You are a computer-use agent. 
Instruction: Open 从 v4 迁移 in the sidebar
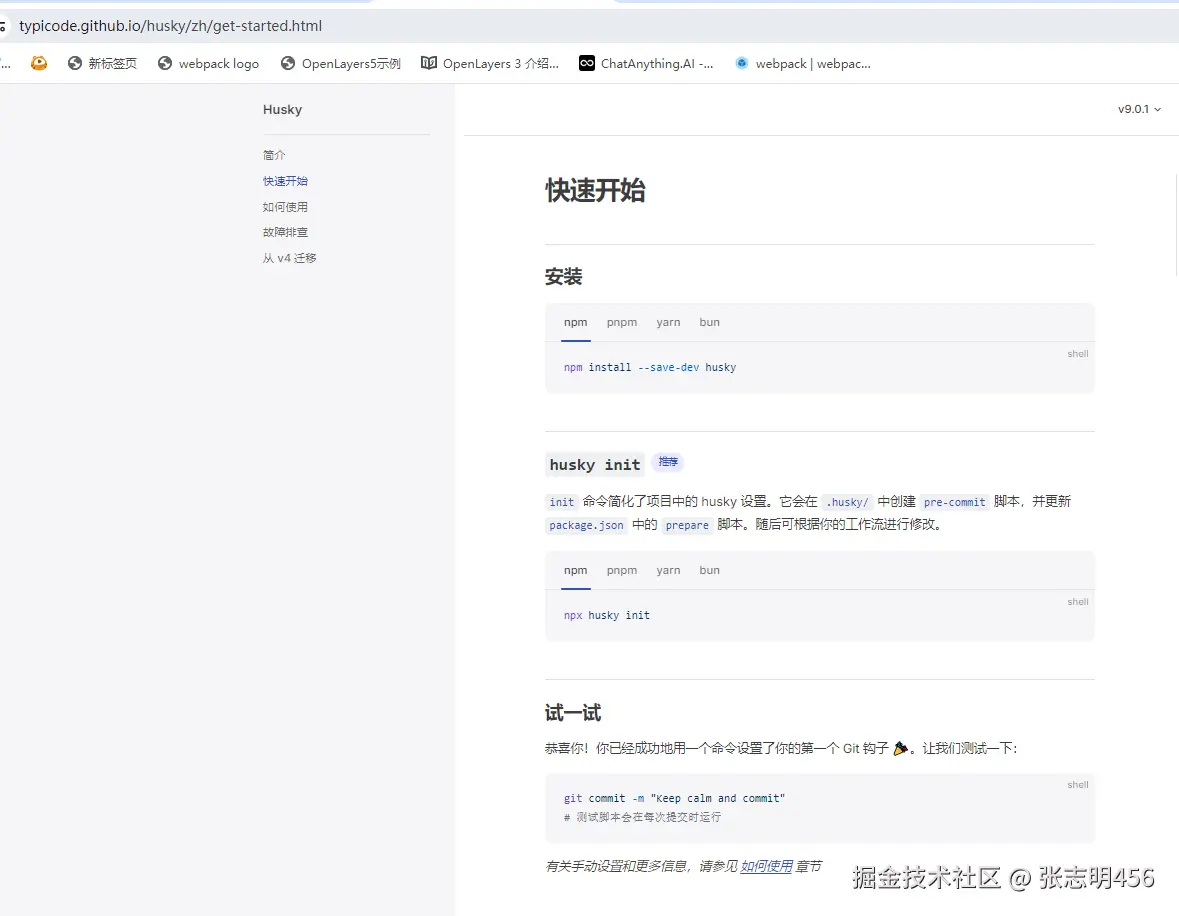coord(289,258)
